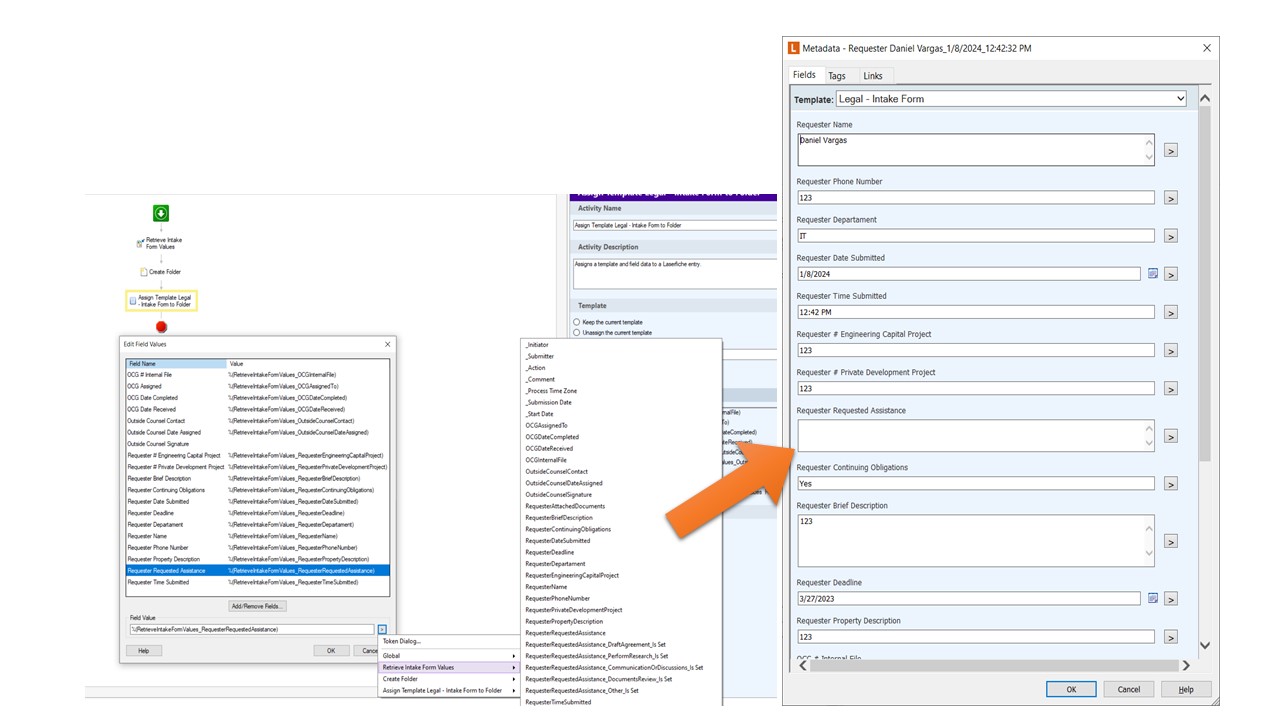Click the Requester Continuing Obligations field showing Yes

click(x=975, y=484)
